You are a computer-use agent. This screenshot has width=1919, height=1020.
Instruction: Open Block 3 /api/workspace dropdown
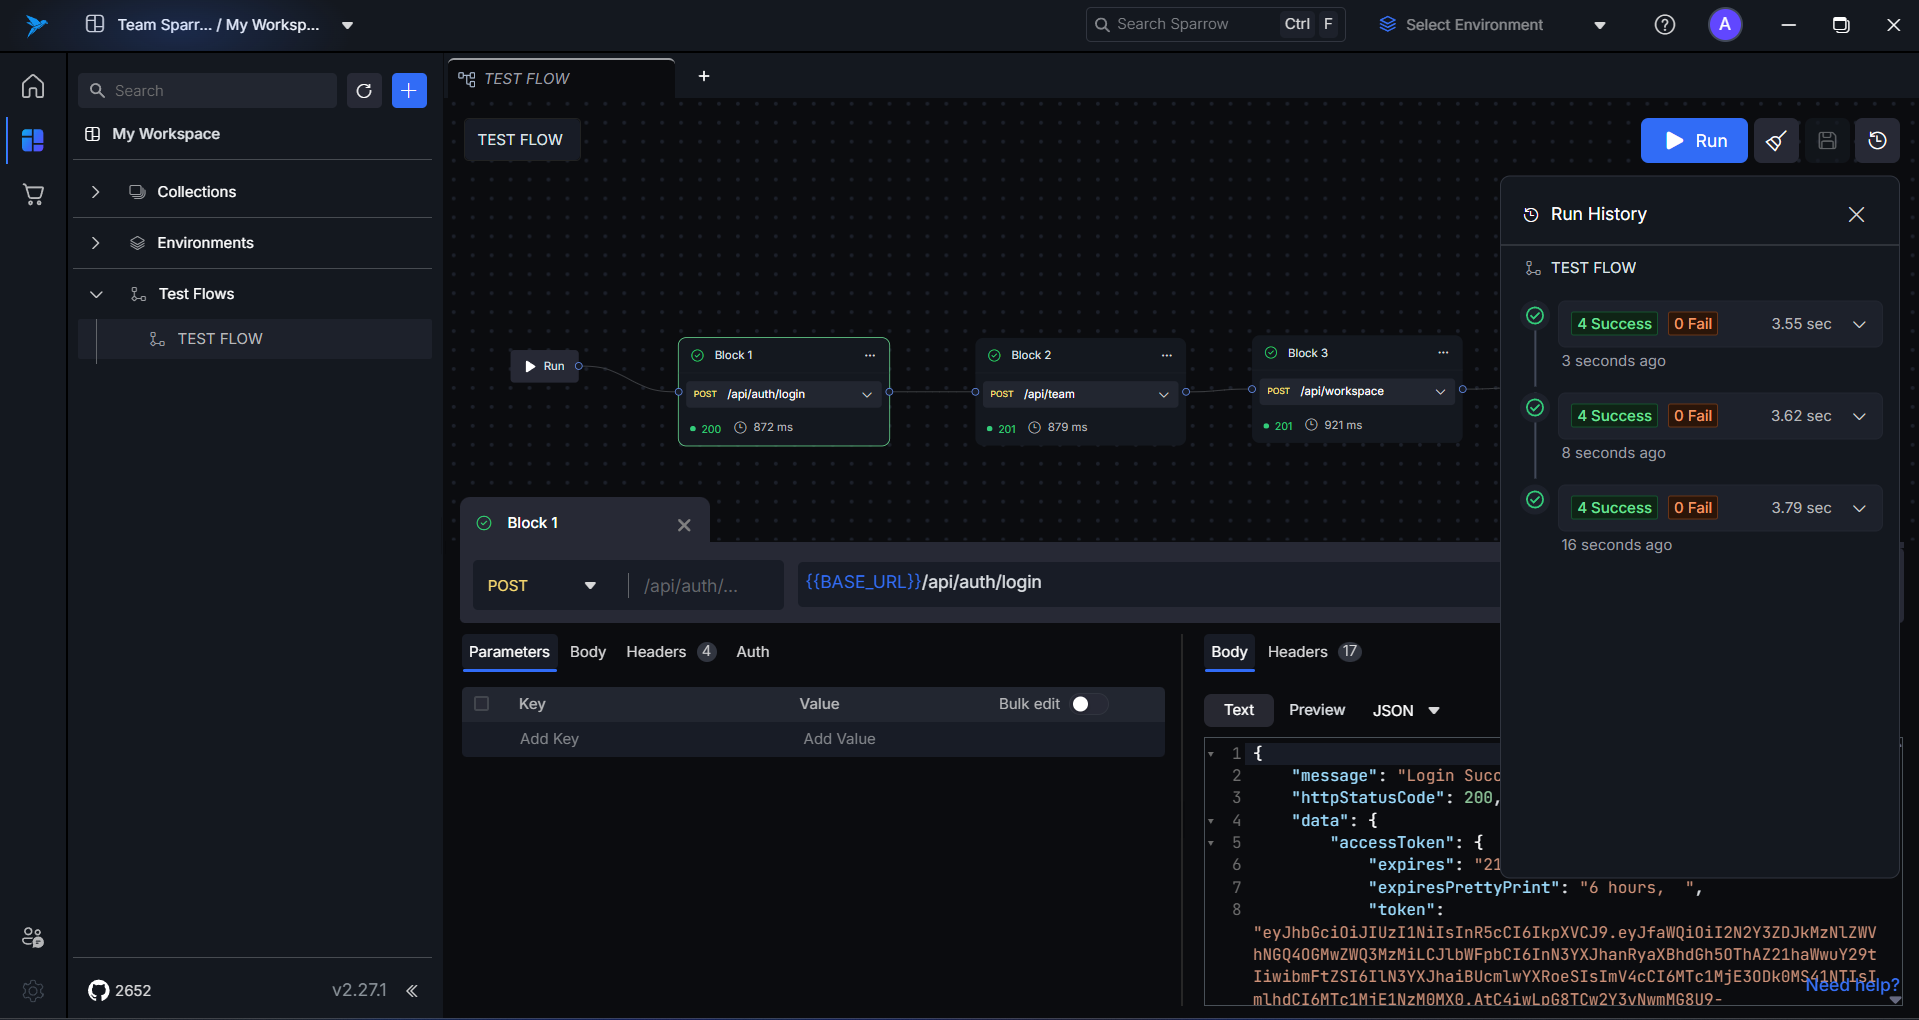pyautogui.click(x=1441, y=392)
